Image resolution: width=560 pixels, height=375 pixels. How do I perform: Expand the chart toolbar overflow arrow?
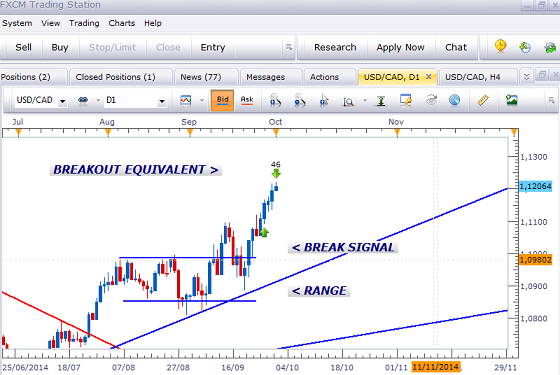[551, 101]
